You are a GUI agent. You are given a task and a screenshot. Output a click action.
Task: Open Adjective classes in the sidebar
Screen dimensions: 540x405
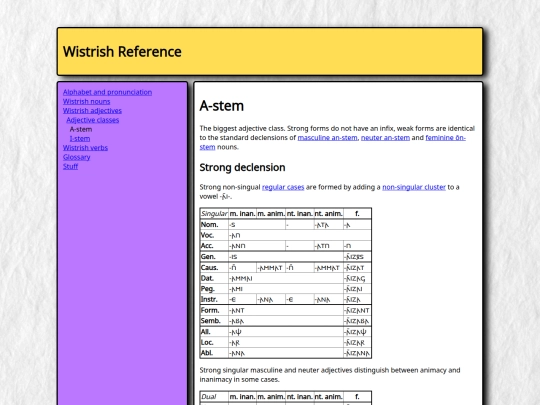point(93,120)
